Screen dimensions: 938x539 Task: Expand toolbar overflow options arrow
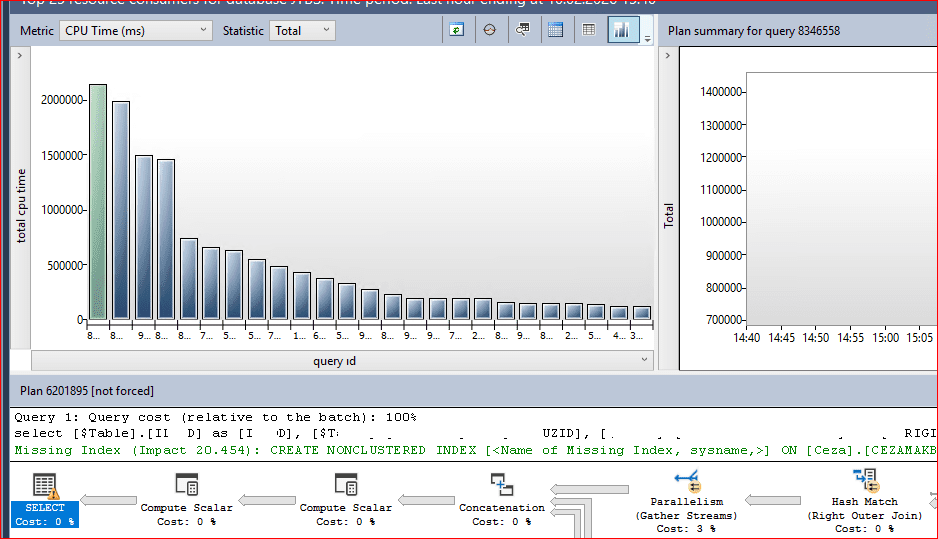pos(647,37)
